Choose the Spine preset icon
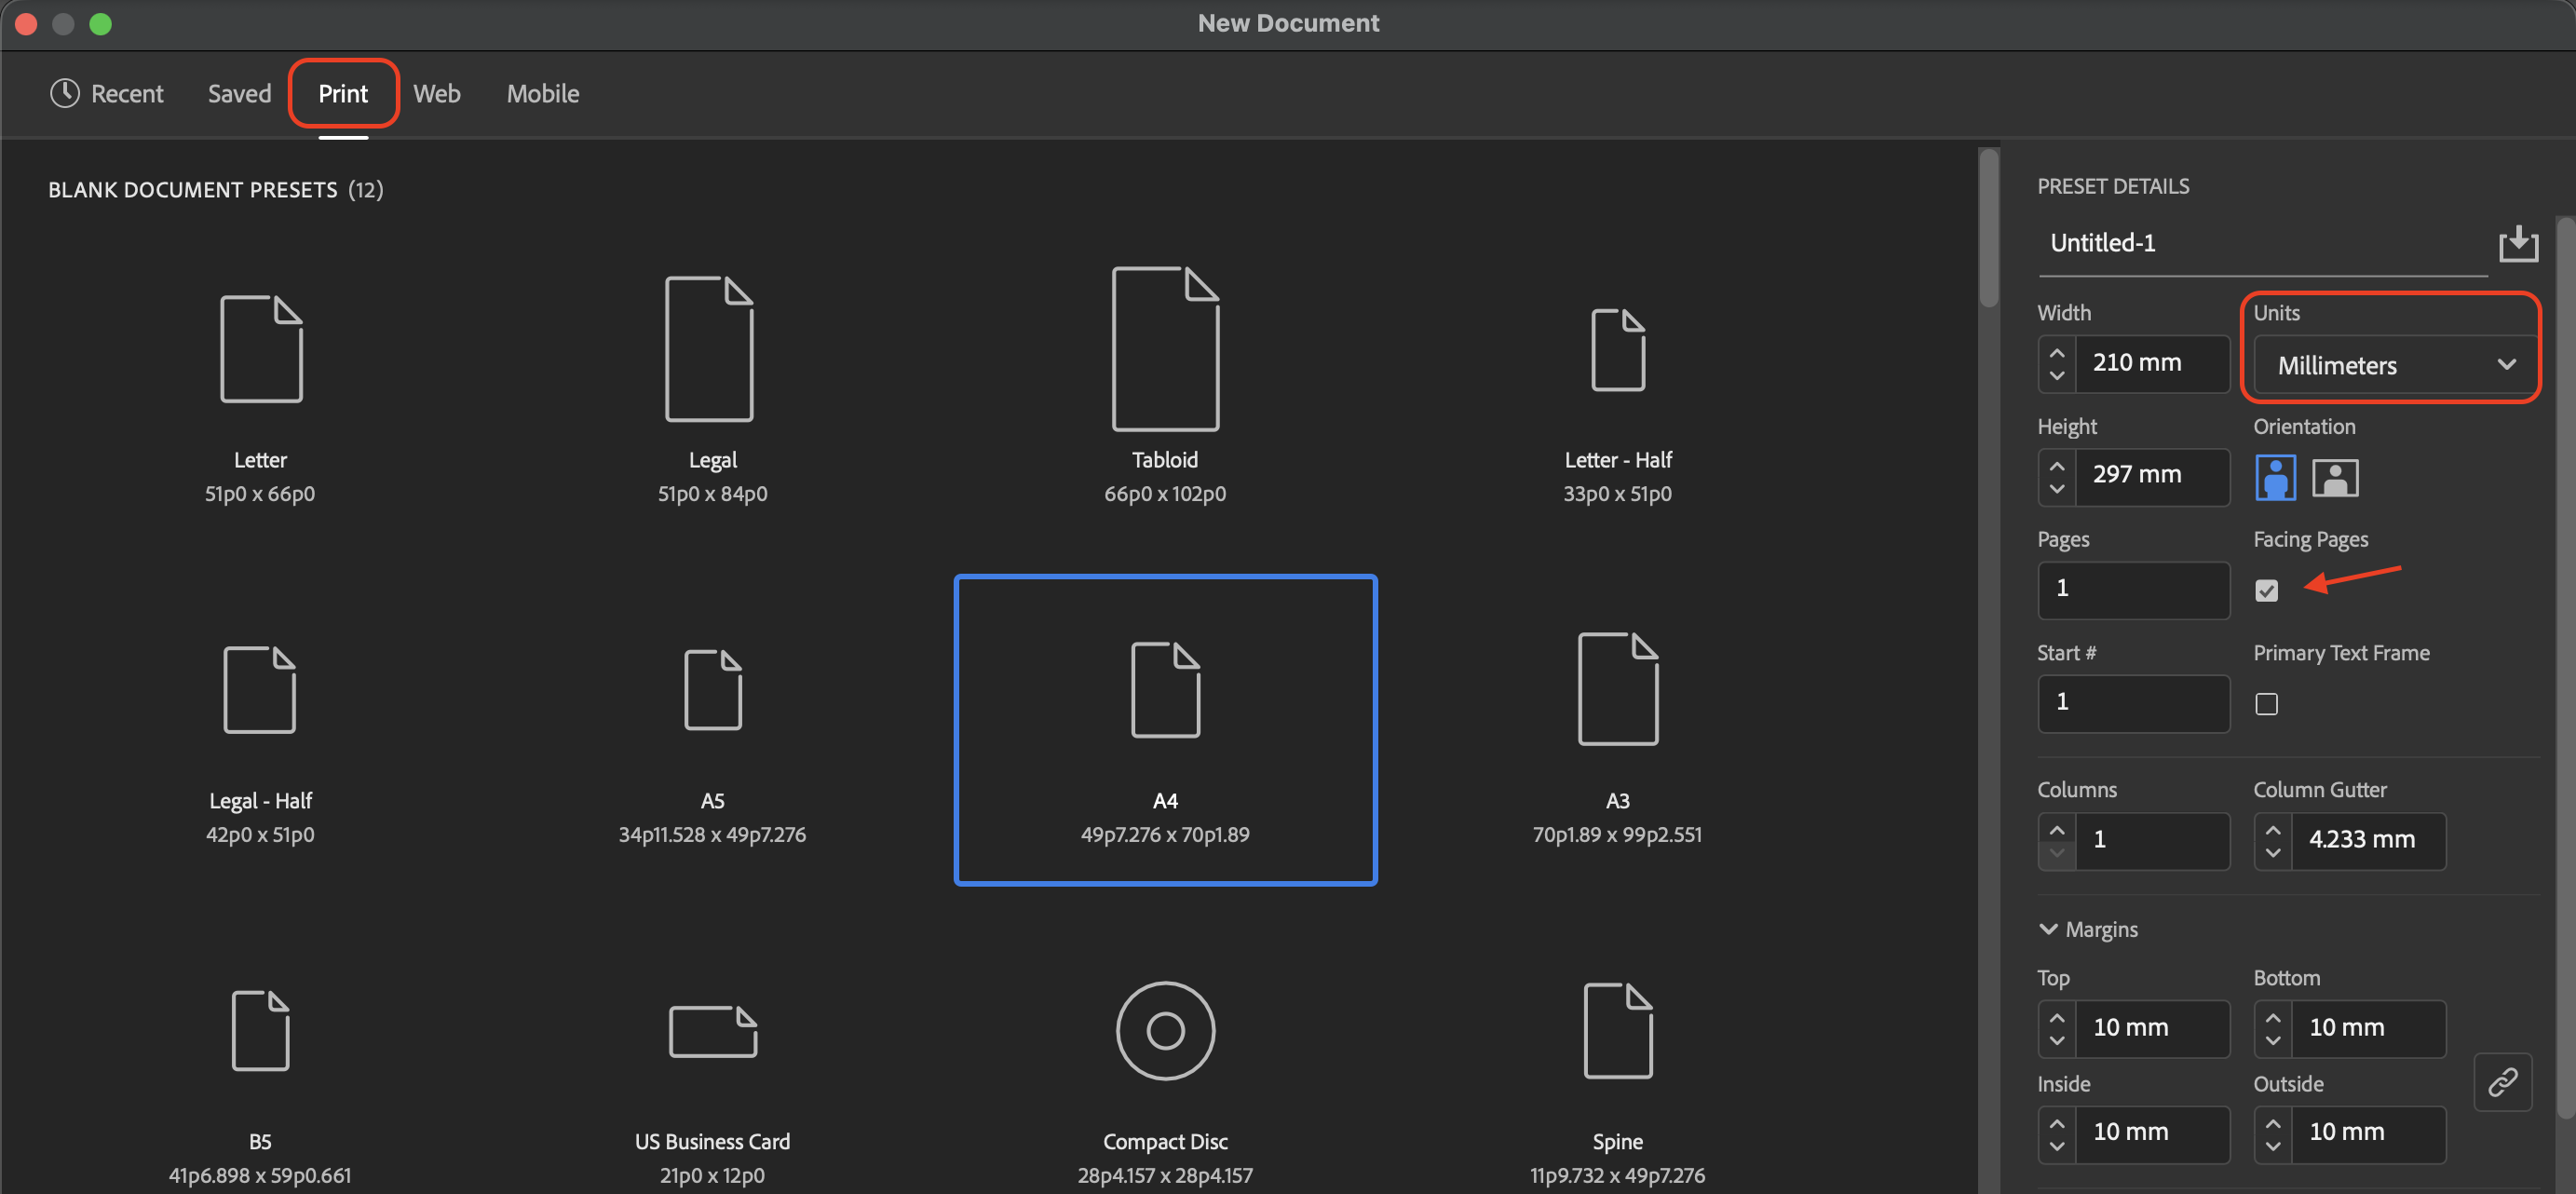This screenshot has height=1194, width=2576. click(1617, 1030)
